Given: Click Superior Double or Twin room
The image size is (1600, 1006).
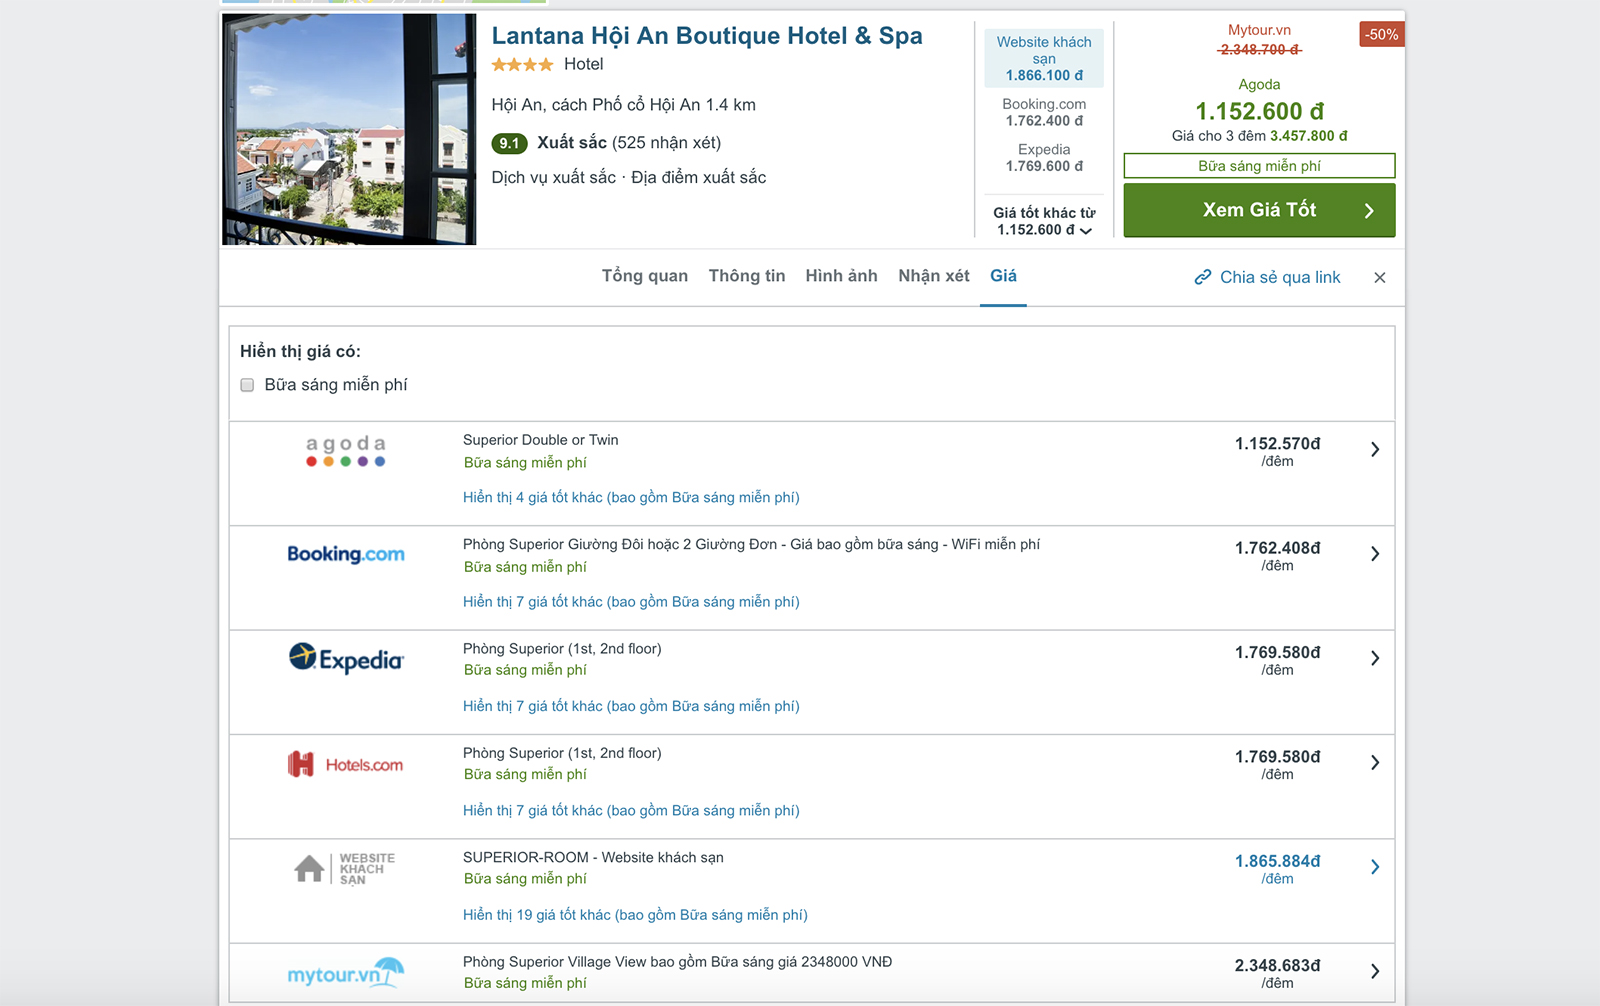Looking at the screenshot, I should pos(541,440).
